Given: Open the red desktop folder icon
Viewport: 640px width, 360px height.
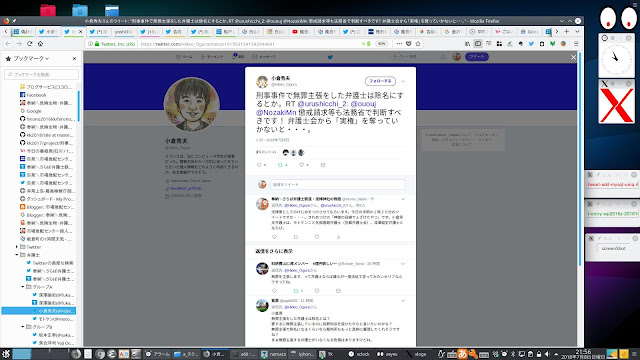Looking at the screenshot, I should (x=48, y=10).
